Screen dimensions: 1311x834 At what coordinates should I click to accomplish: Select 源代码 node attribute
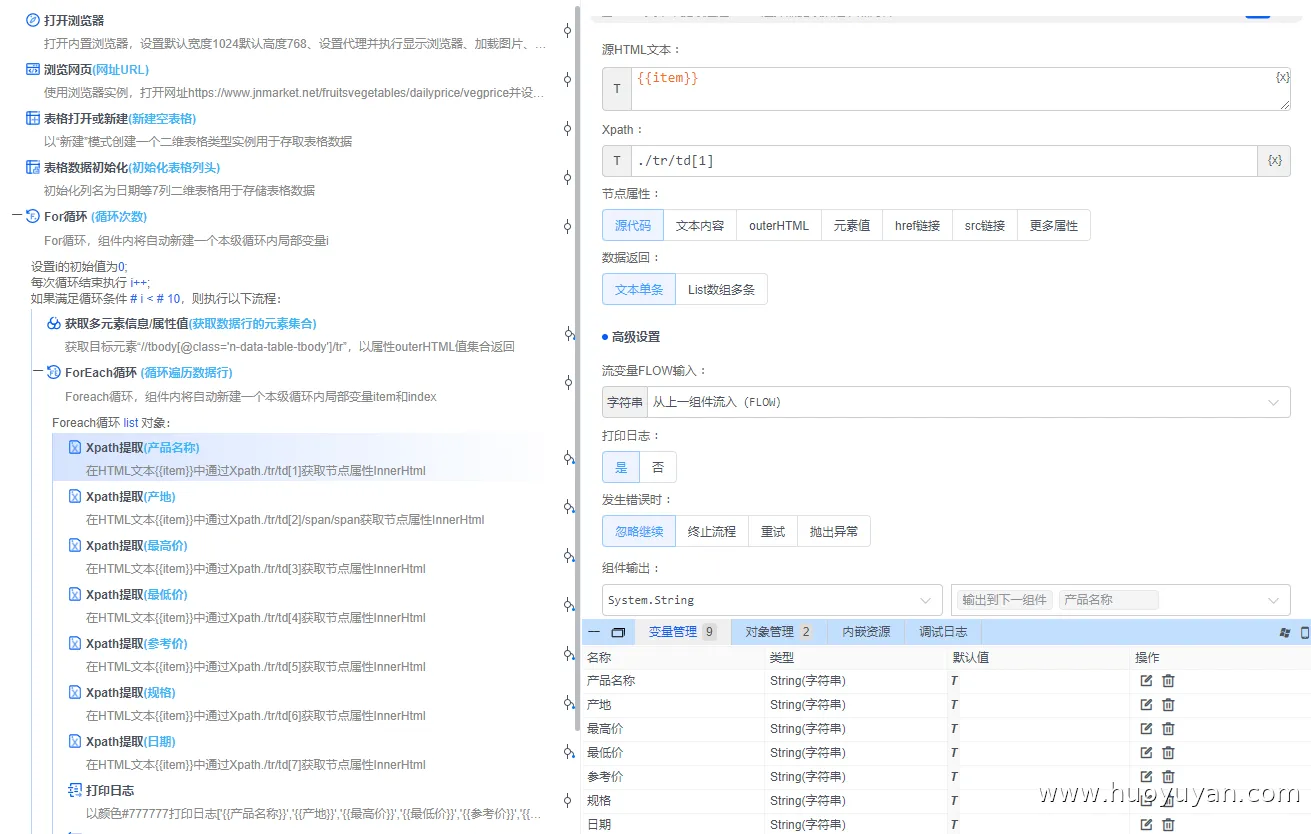click(x=632, y=225)
